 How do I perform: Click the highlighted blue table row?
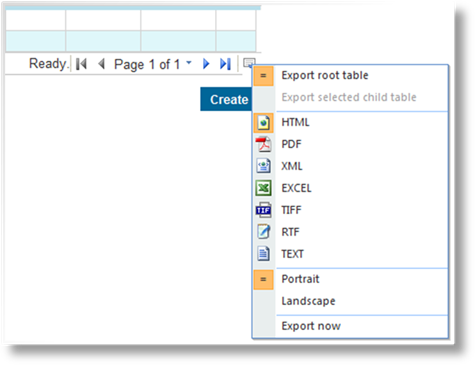click(131, 41)
